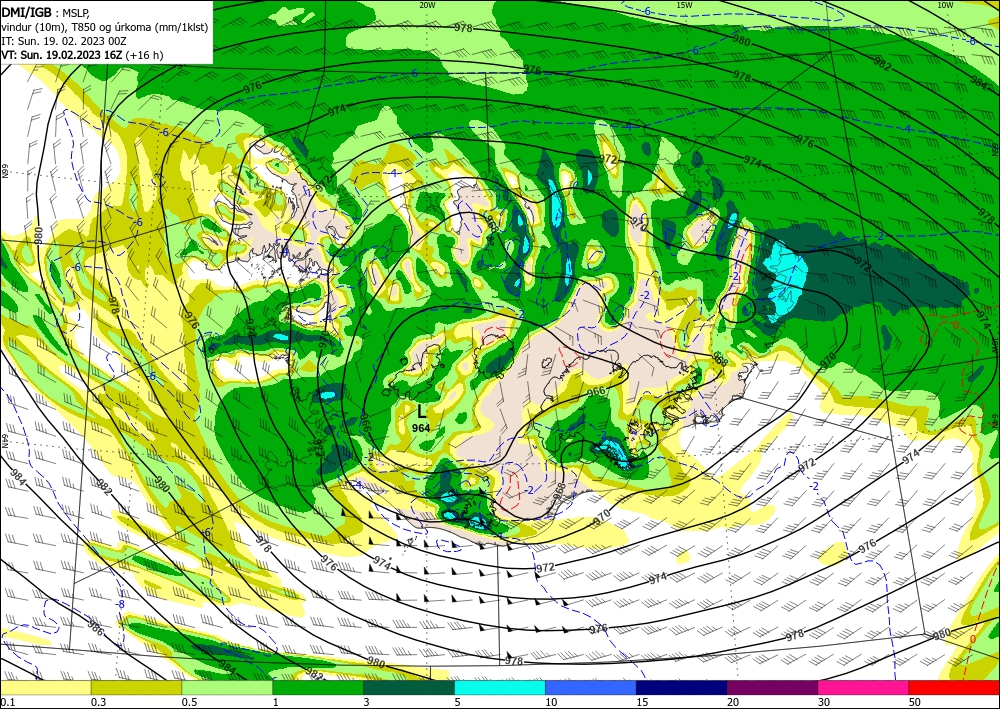Click the "50" legend scale value
This screenshot has height=709, width=1000.
pyautogui.click(x=915, y=702)
